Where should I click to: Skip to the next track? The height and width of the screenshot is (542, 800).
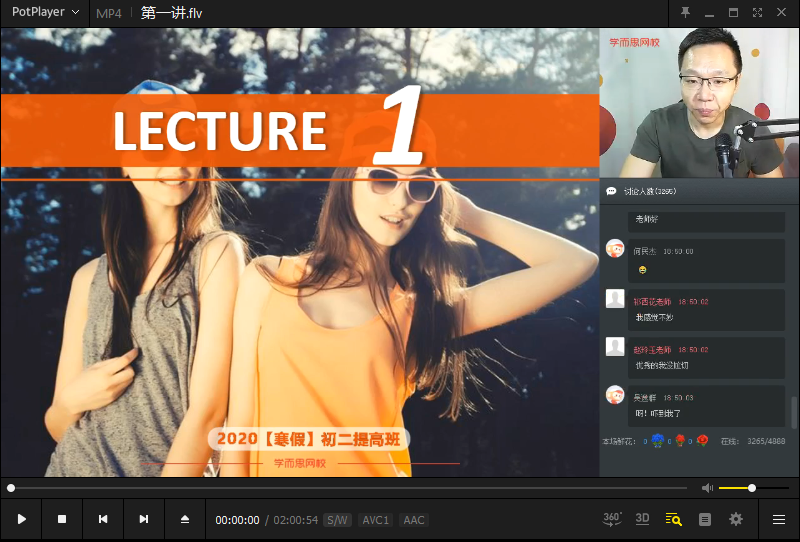[x=144, y=520]
